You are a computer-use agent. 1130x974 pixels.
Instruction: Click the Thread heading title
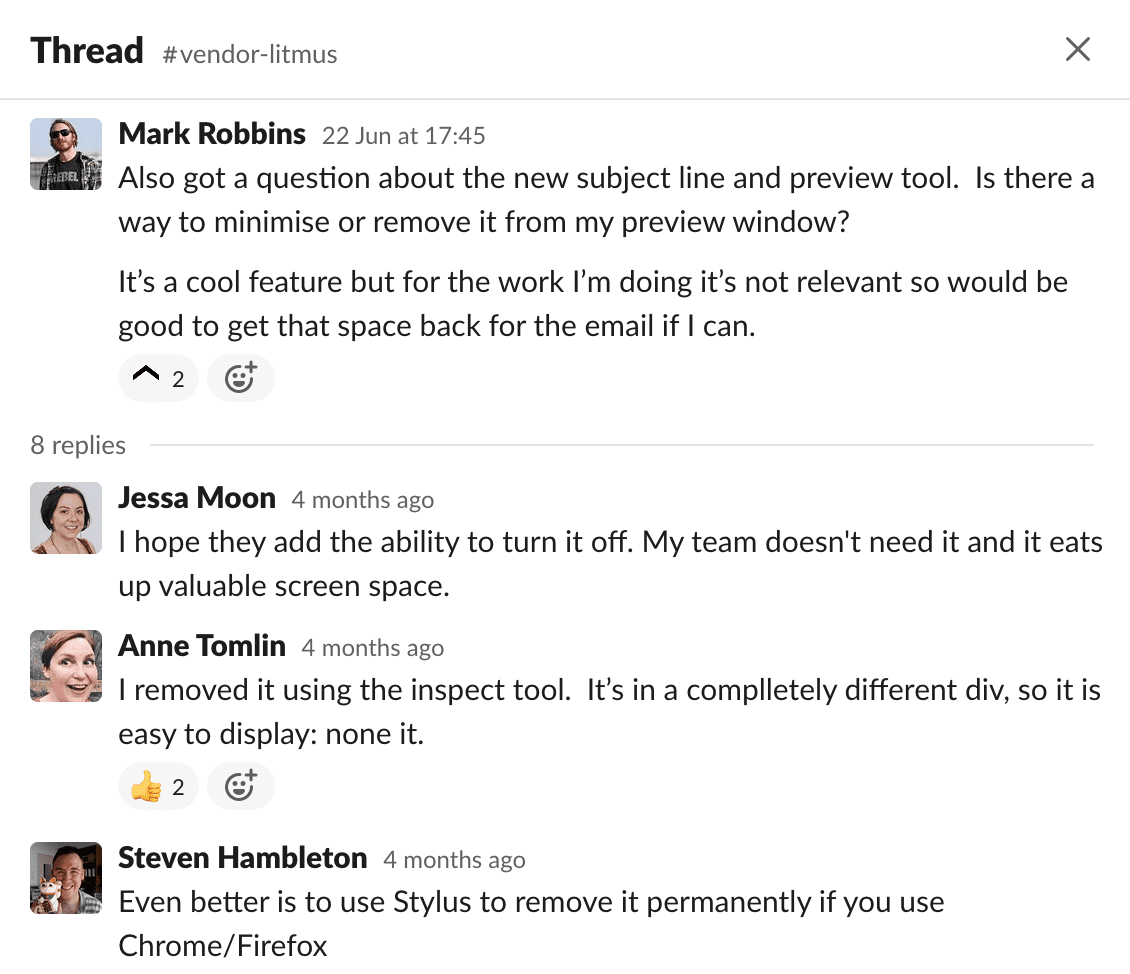(87, 51)
